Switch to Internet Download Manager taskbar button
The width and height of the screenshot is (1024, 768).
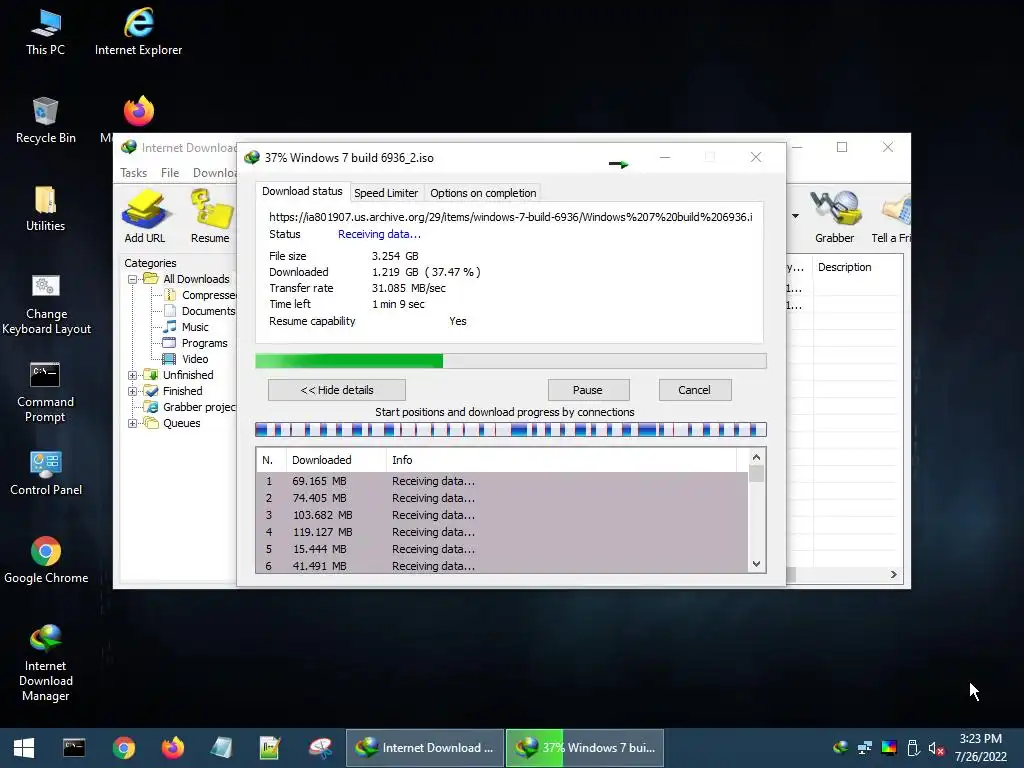pos(425,748)
